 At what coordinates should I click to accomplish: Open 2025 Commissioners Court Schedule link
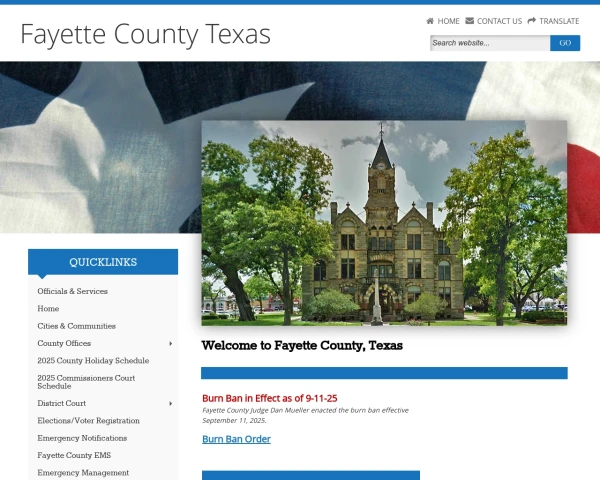tap(86, 382)
